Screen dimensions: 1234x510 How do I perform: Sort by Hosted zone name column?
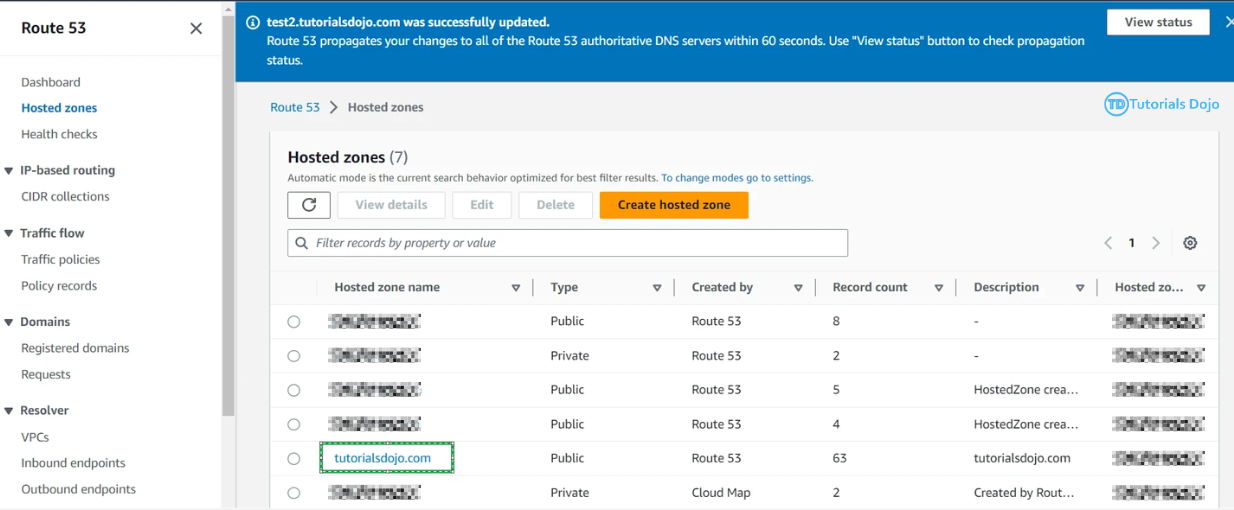516,288
